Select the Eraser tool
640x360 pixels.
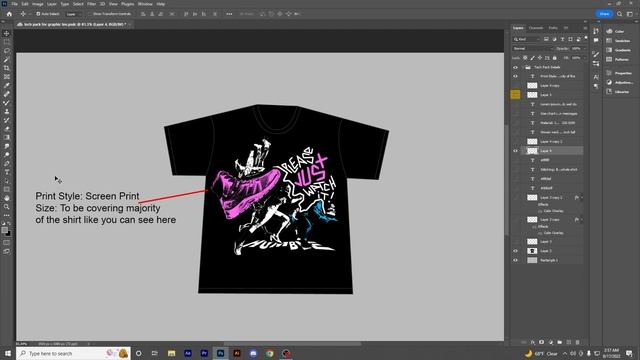[x=7, y=129]
